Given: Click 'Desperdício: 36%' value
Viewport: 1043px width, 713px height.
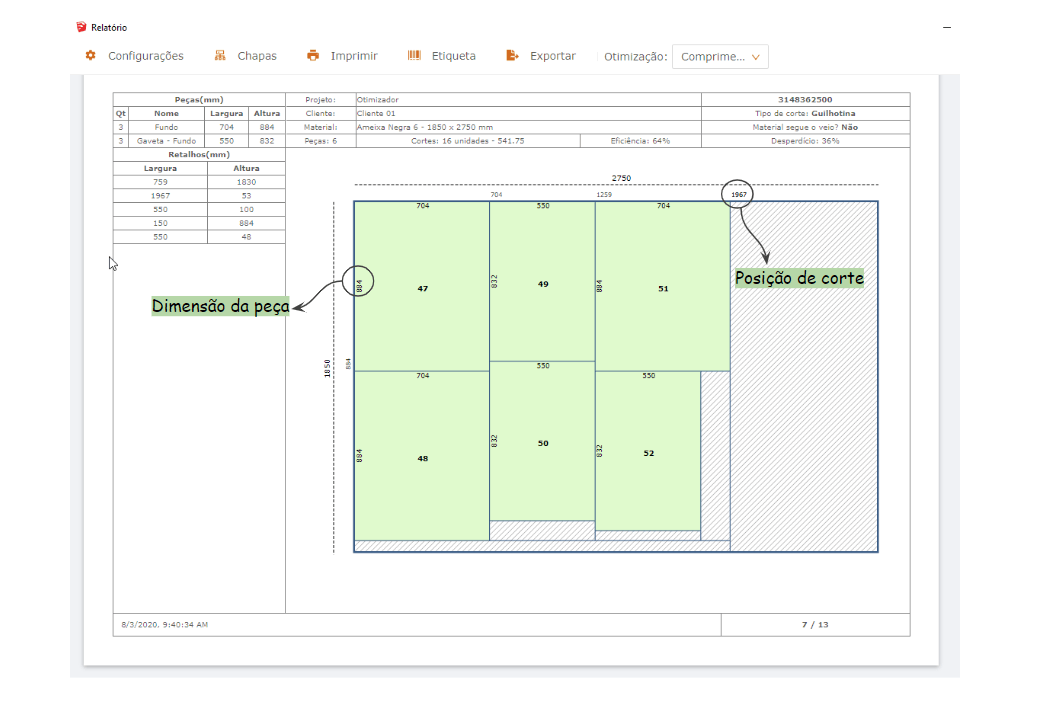Looking at the screenshot, I should (x=805, y=141).
